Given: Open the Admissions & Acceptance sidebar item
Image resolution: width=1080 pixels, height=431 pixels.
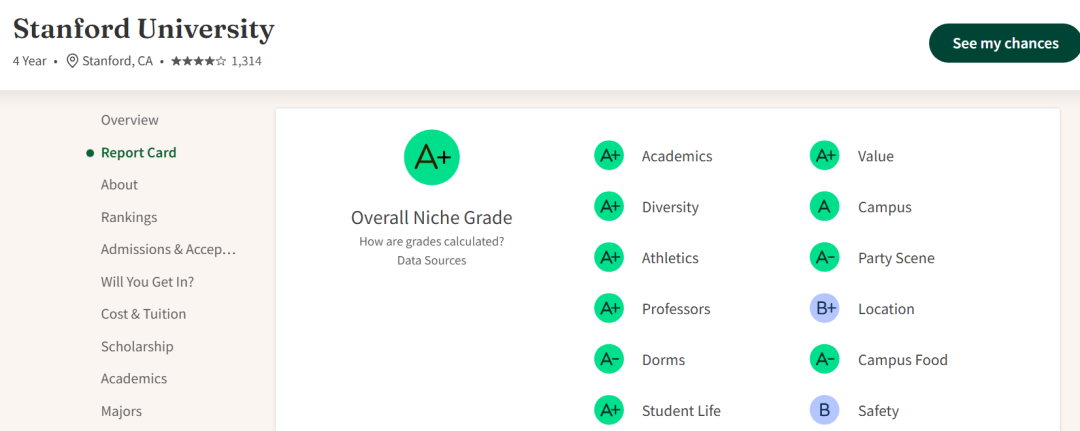Looking at the screenshot, I should [168, 249].
